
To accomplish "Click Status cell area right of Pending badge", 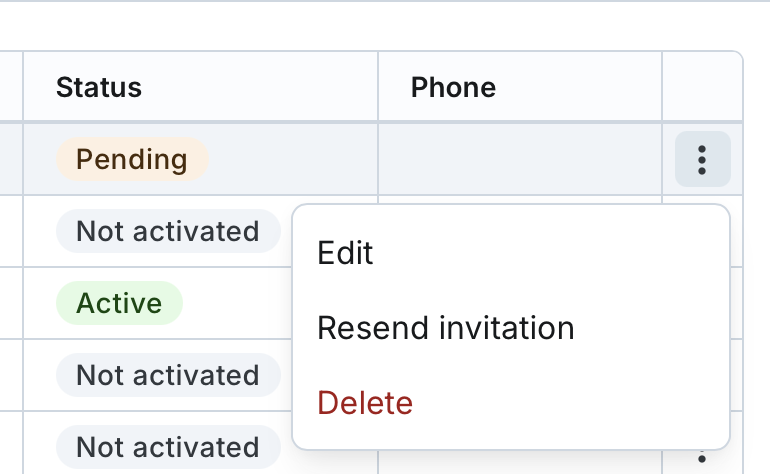I will pos(290,159).
